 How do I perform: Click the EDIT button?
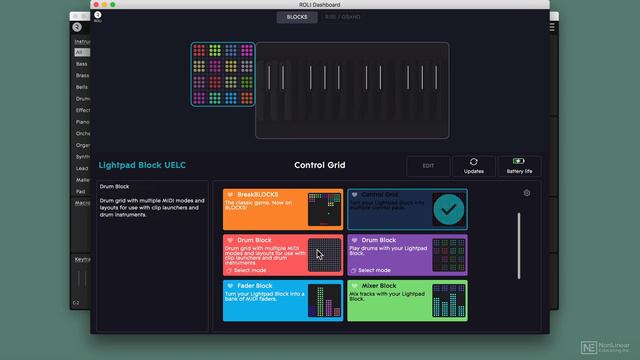[428, 166]
